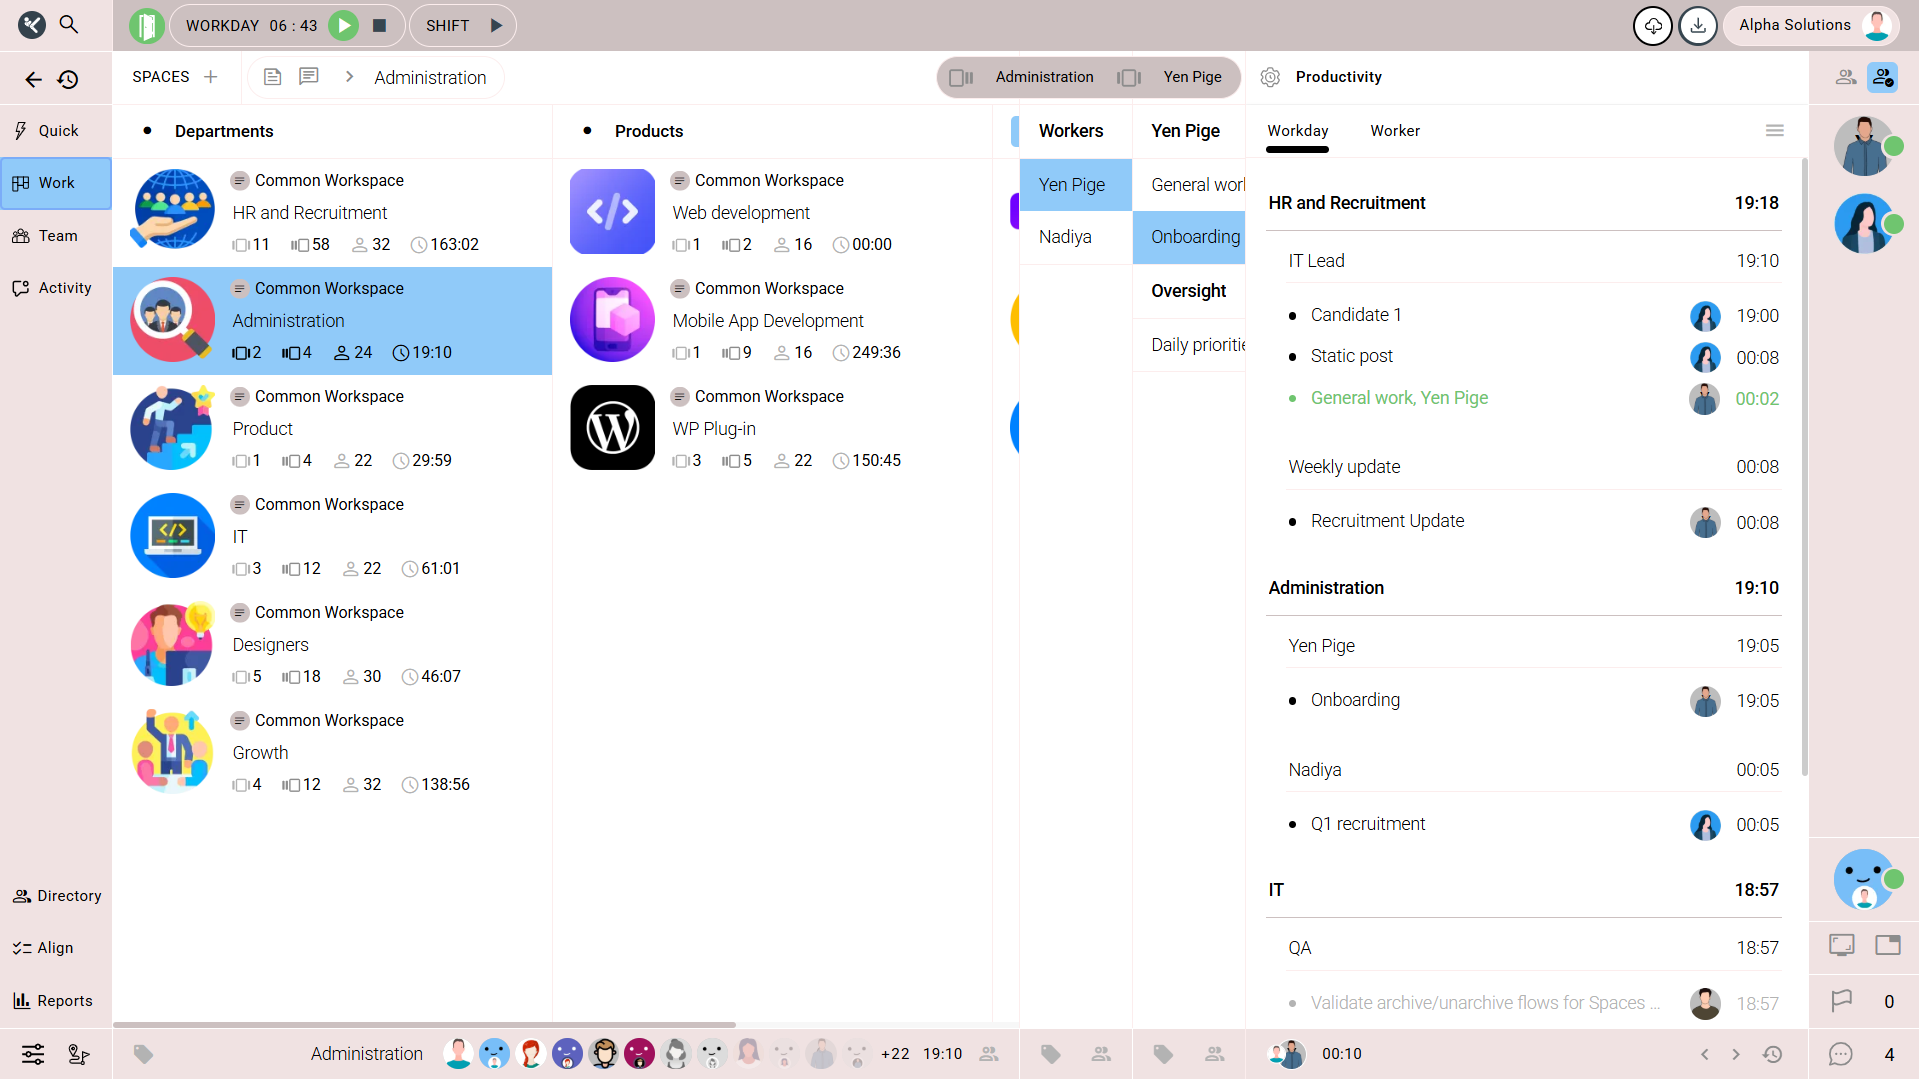Click the download icon in top bar
1919x1079 pixels.
coord(1698,26)
